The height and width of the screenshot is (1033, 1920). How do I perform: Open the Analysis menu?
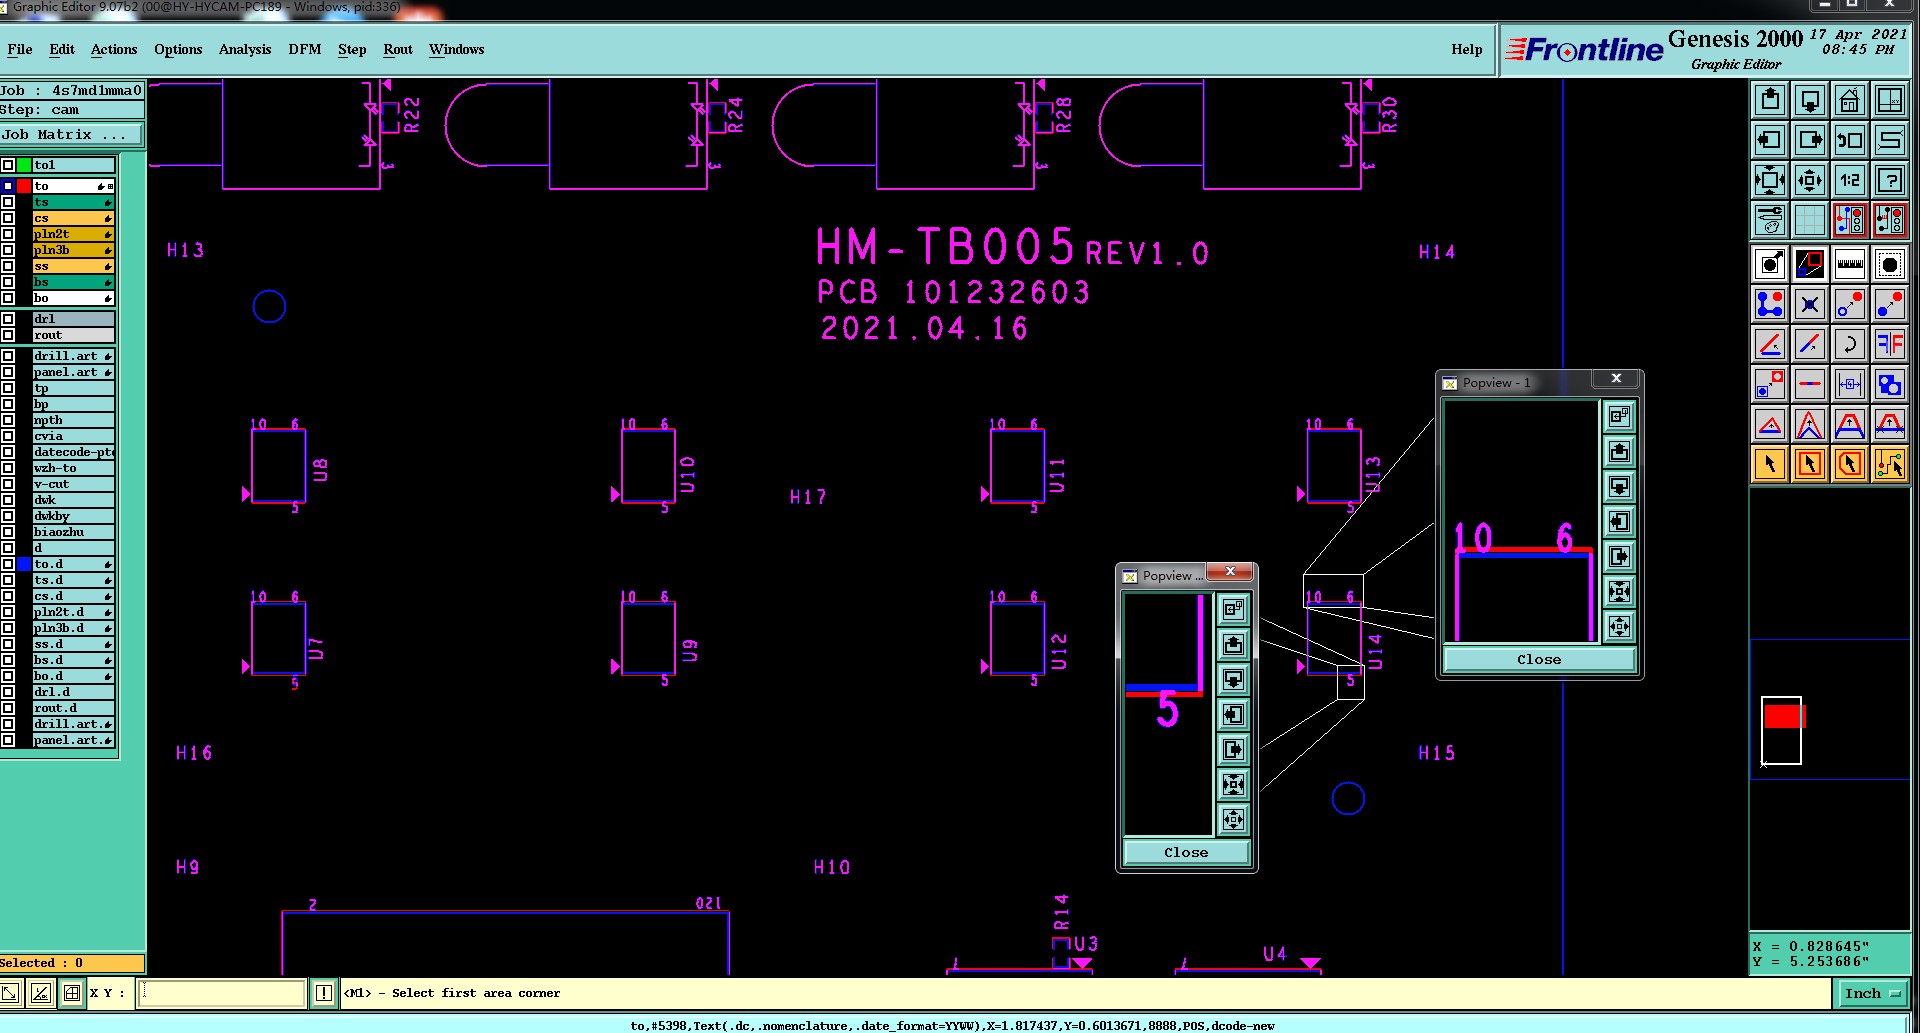click(245, 49)
